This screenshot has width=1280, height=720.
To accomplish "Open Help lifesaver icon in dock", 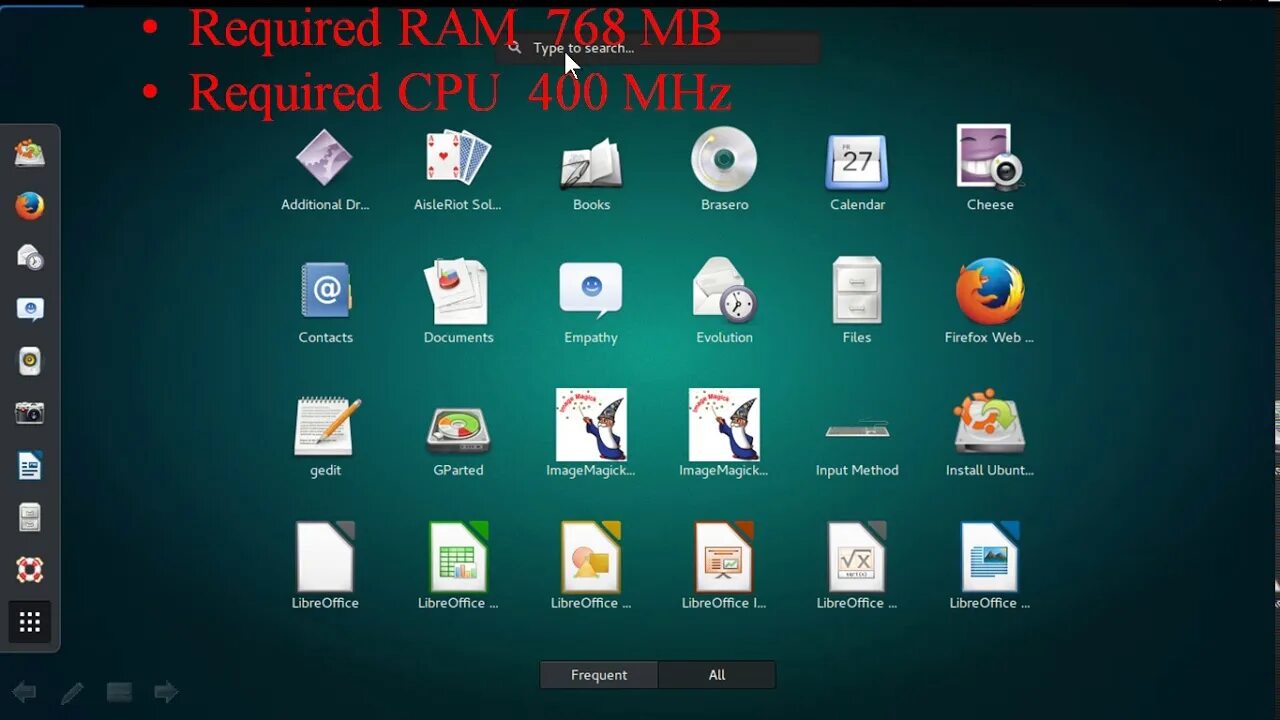I will tap(30, 570).
